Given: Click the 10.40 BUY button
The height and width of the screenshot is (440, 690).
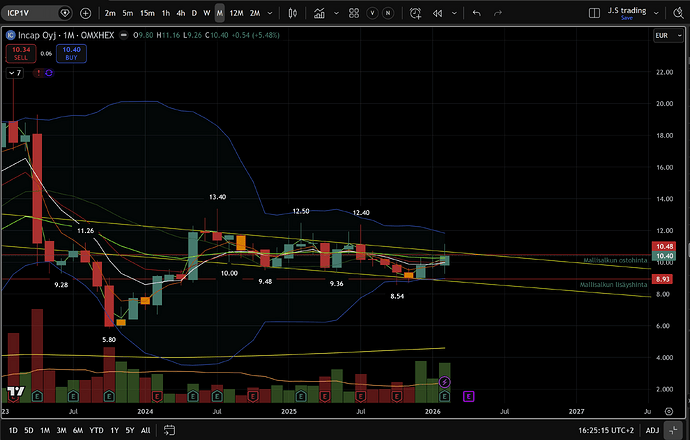Looking at the screenshot, I should click(x=70, y=53).
